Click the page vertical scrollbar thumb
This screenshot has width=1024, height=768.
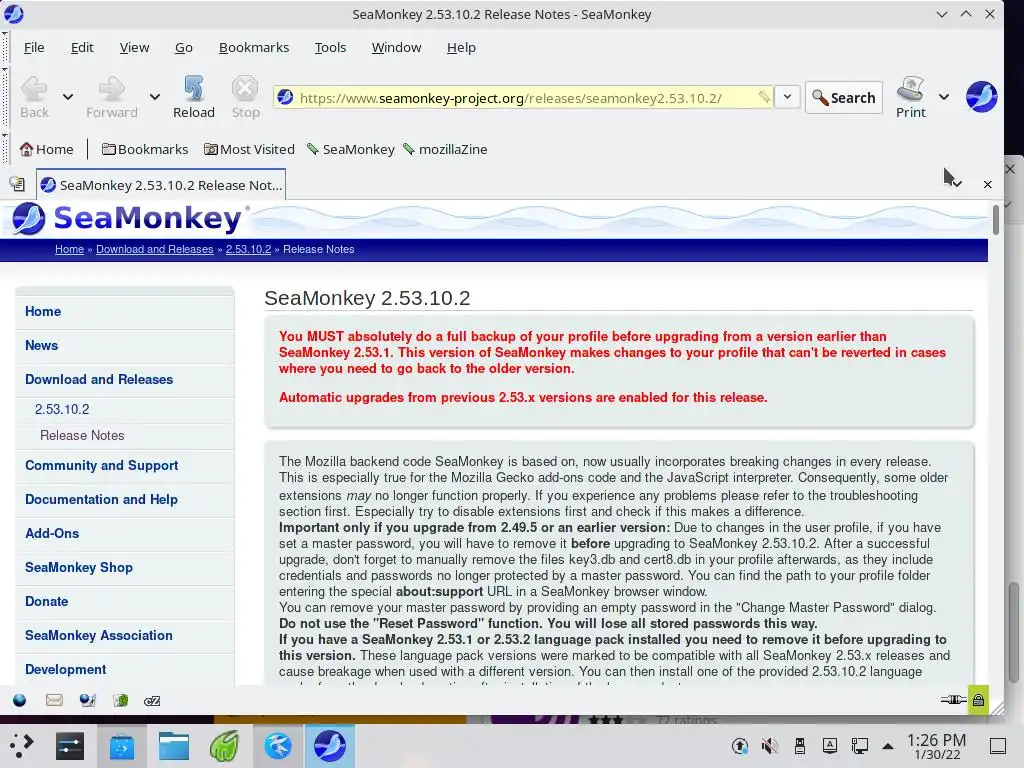tap(995, 219)
